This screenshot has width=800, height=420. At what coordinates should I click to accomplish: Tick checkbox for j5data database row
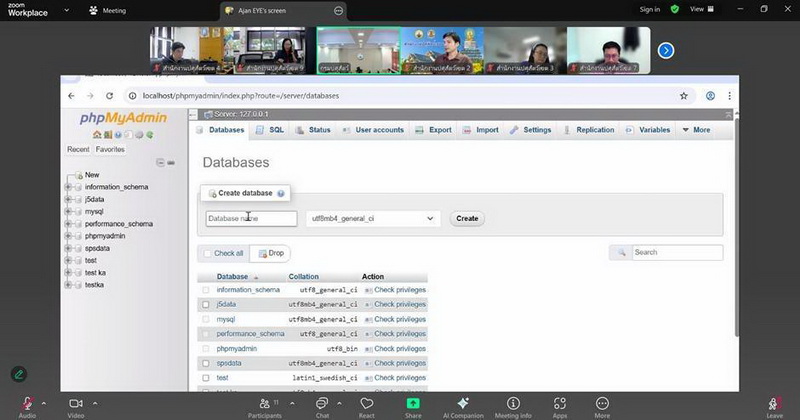(x=206, y=305)
